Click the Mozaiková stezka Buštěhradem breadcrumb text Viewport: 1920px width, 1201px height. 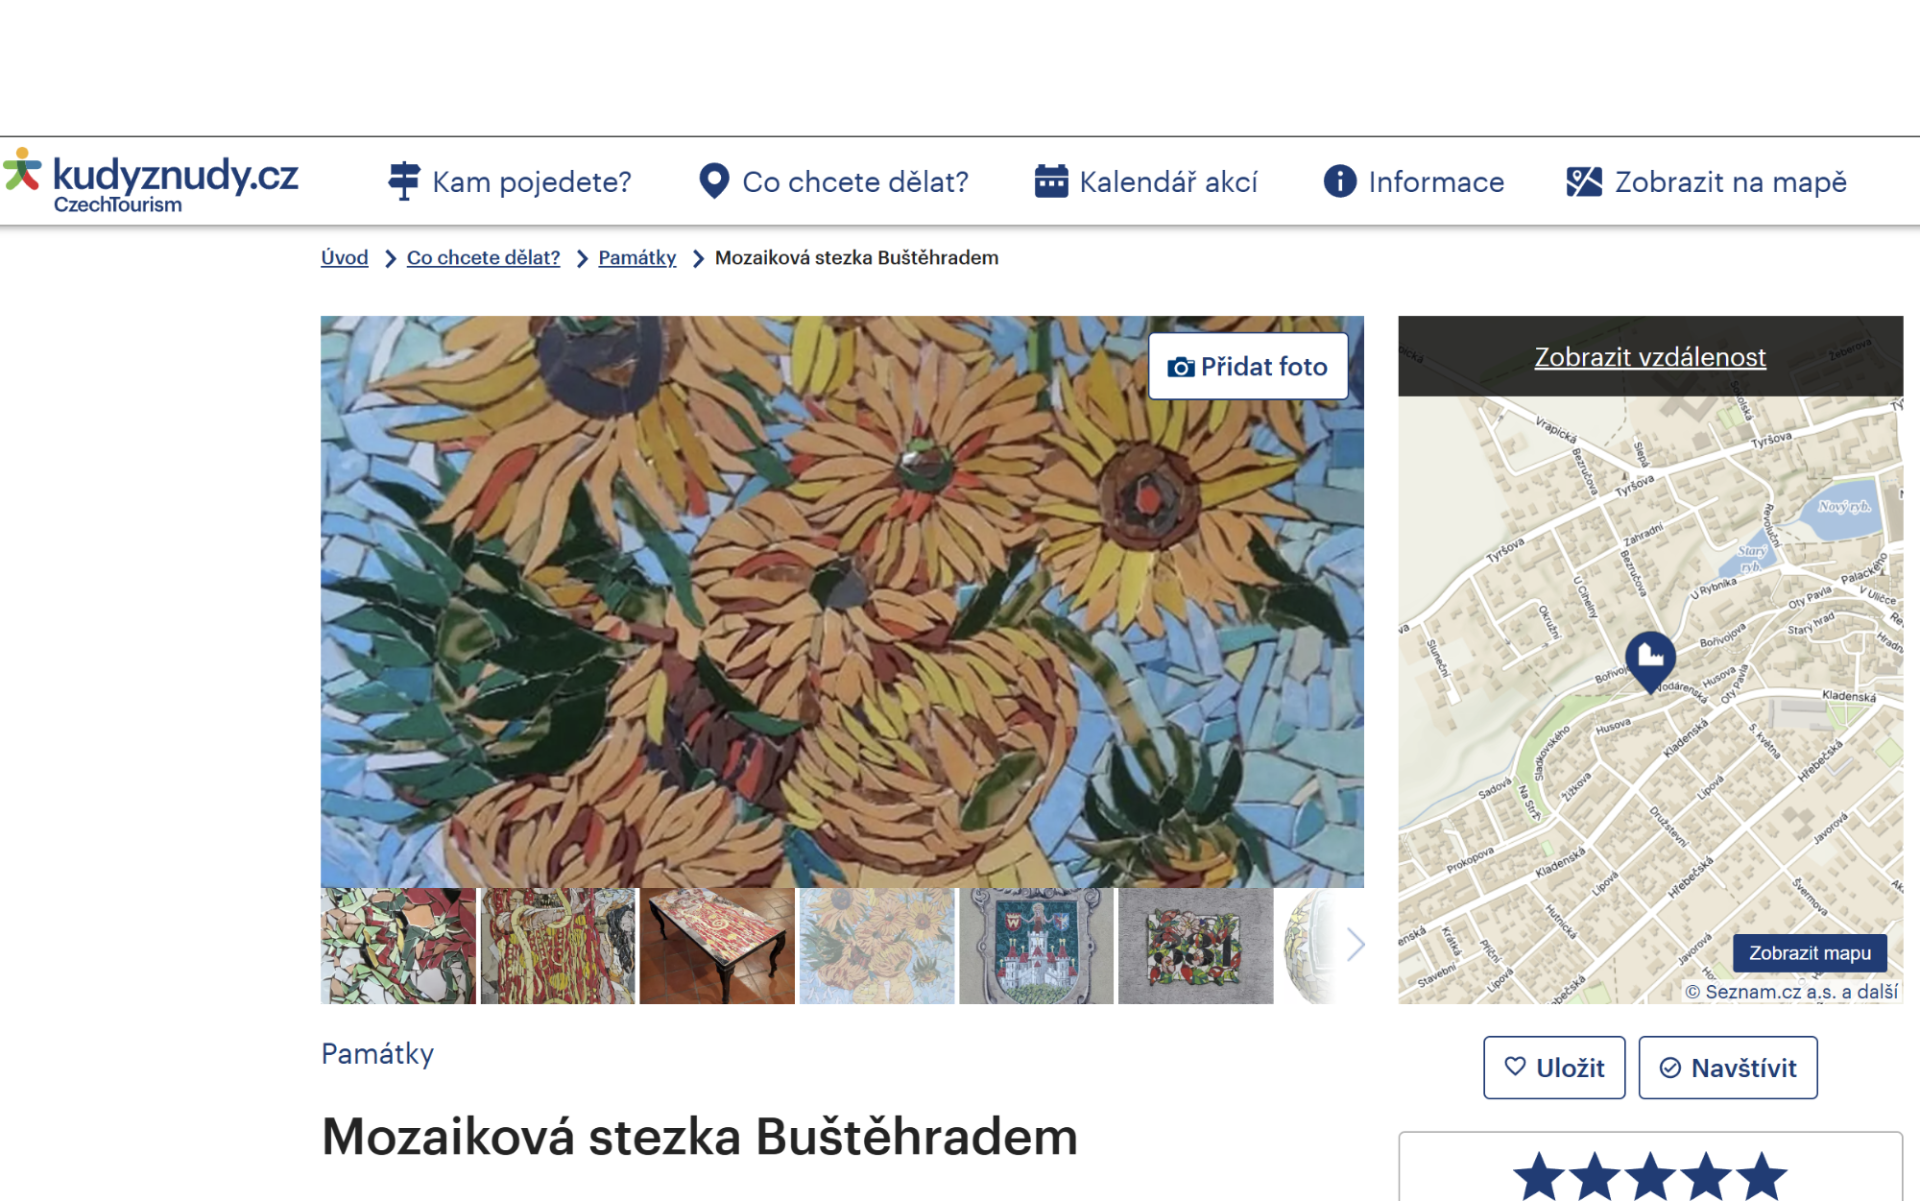857,258
